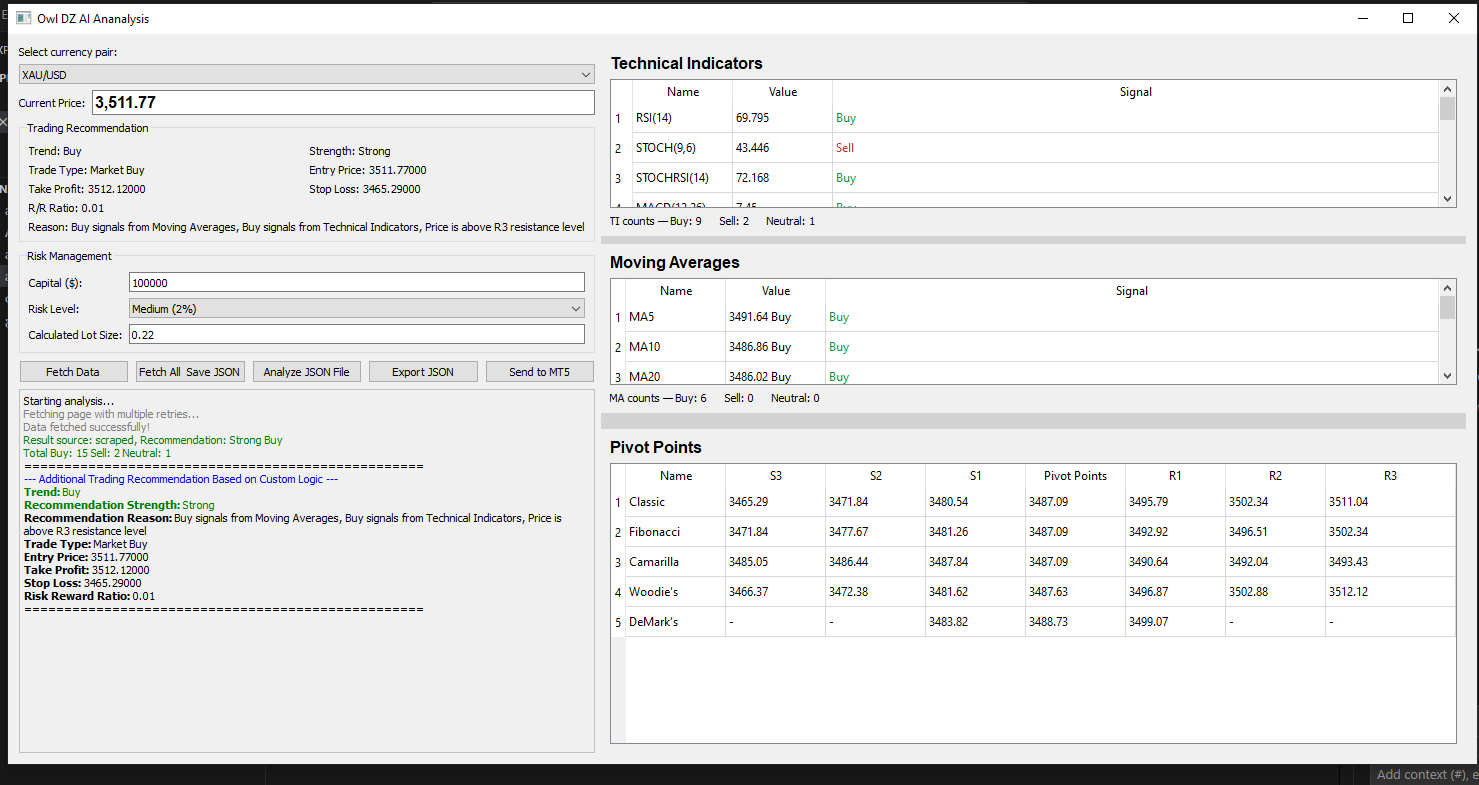Viewport: 1479px width, 785px height.
Task: Select the Calculated Lot Size field
Action: pos(356,335)
